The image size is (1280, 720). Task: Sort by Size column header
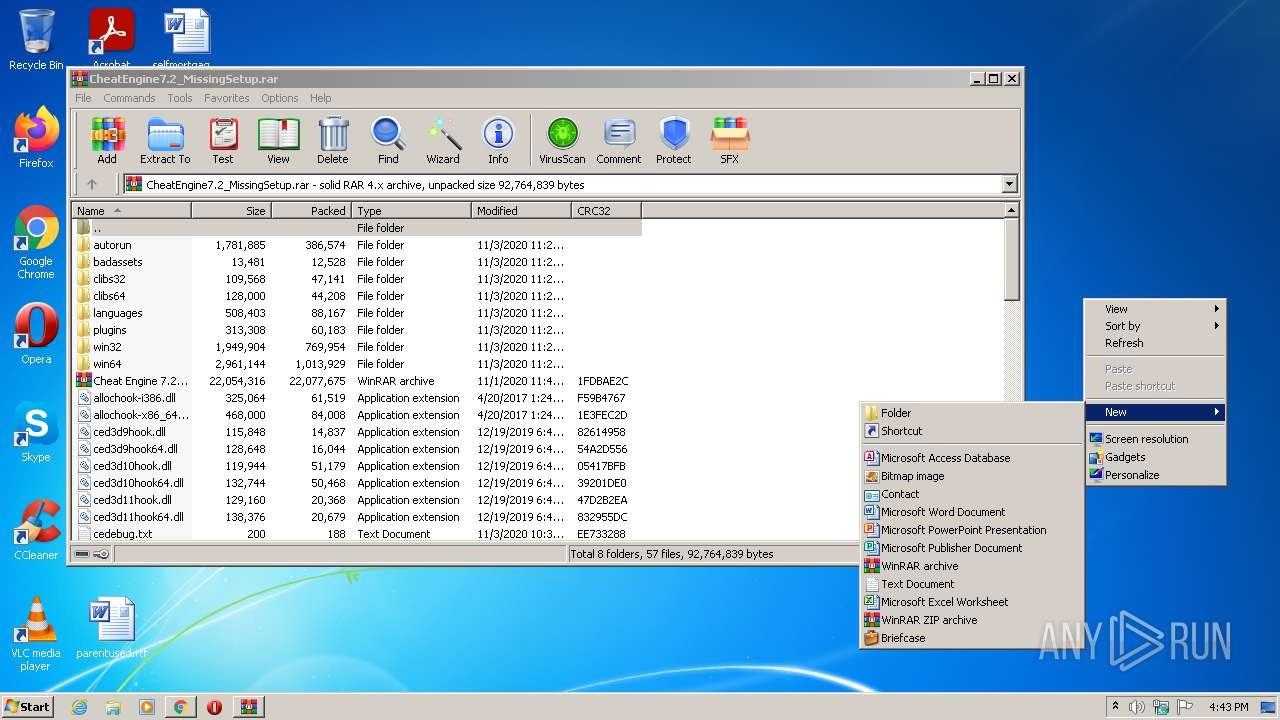tap(231, 211)
